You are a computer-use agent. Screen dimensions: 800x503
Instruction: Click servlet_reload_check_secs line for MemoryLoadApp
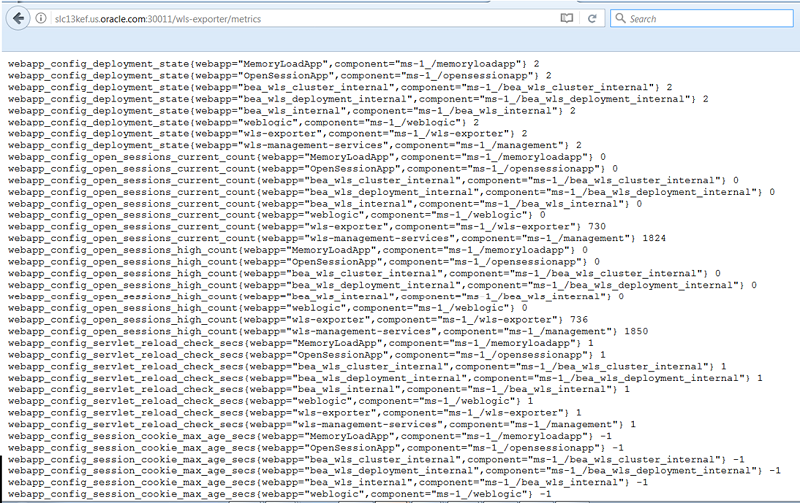(301, 344)
